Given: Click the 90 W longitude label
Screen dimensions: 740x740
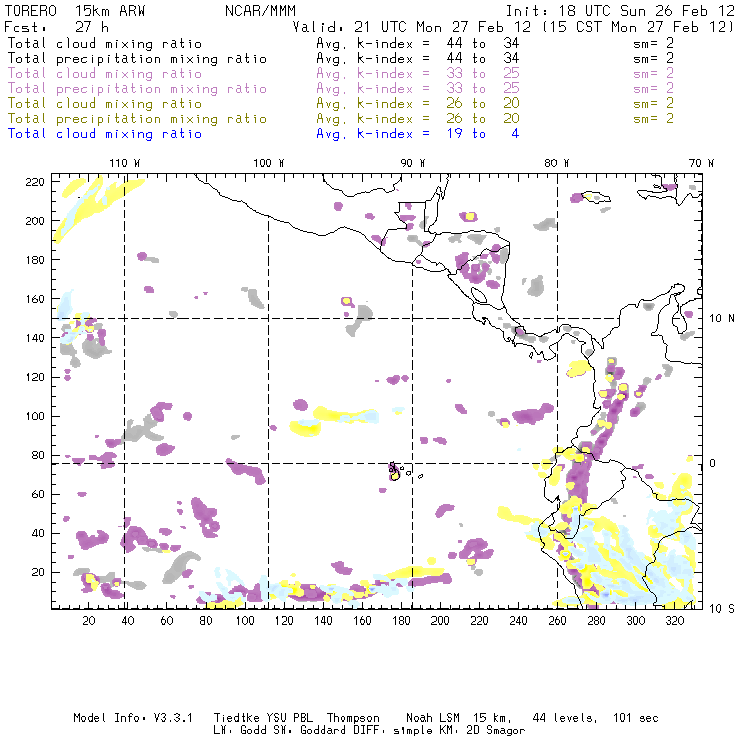Looking at the screenshot, I should pyautogui.click(x=412, y=162).
